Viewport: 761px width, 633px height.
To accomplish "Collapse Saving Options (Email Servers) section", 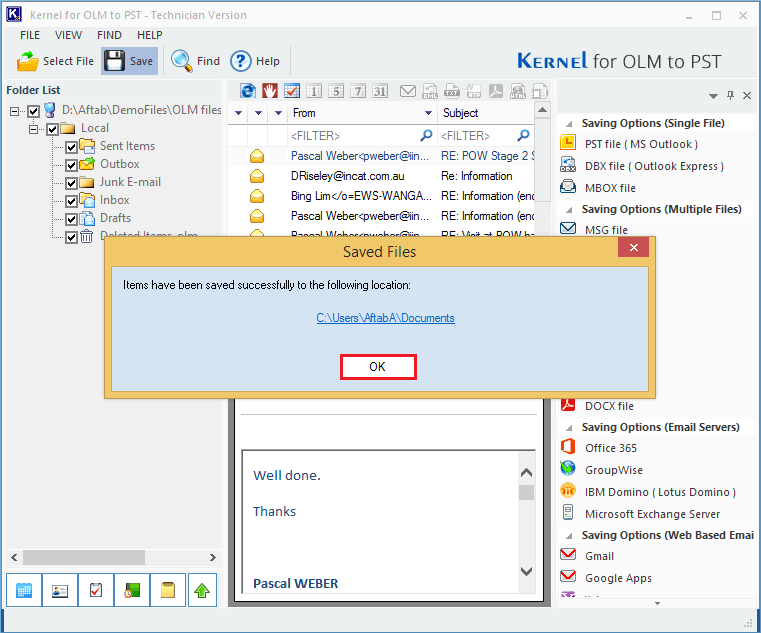I will [x=570, y=428].
